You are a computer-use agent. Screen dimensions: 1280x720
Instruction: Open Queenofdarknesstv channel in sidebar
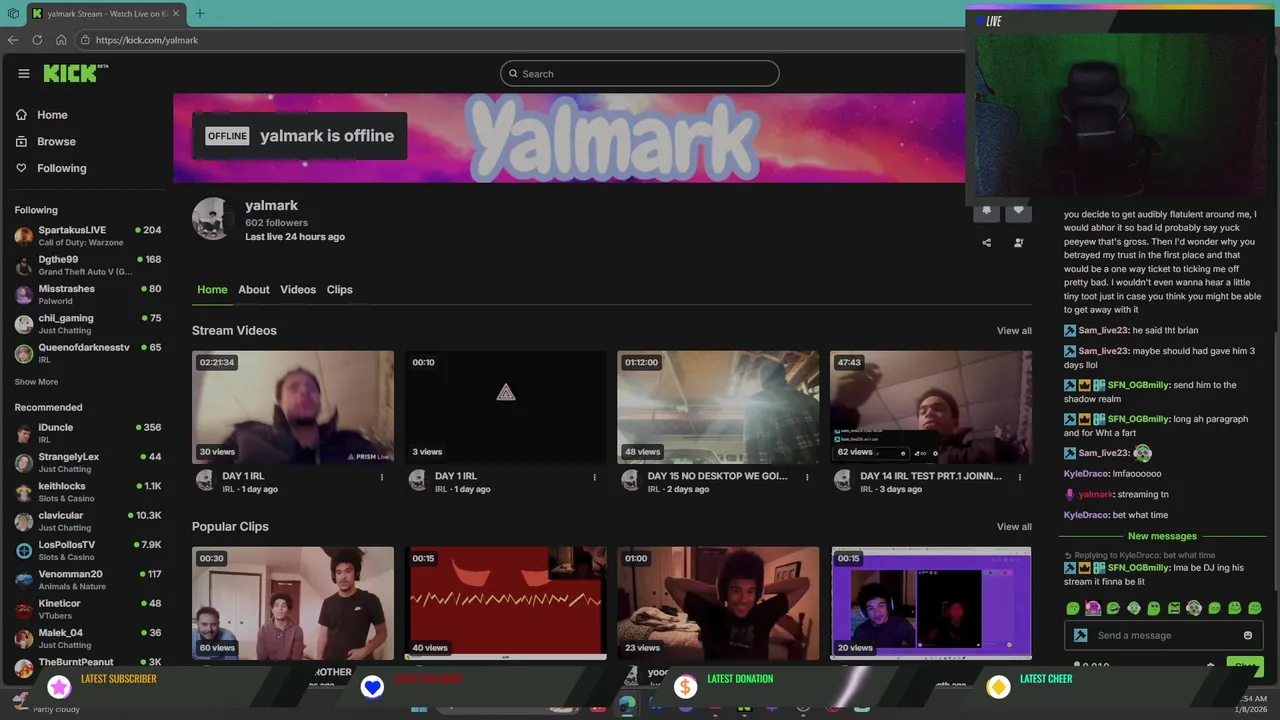88,353
